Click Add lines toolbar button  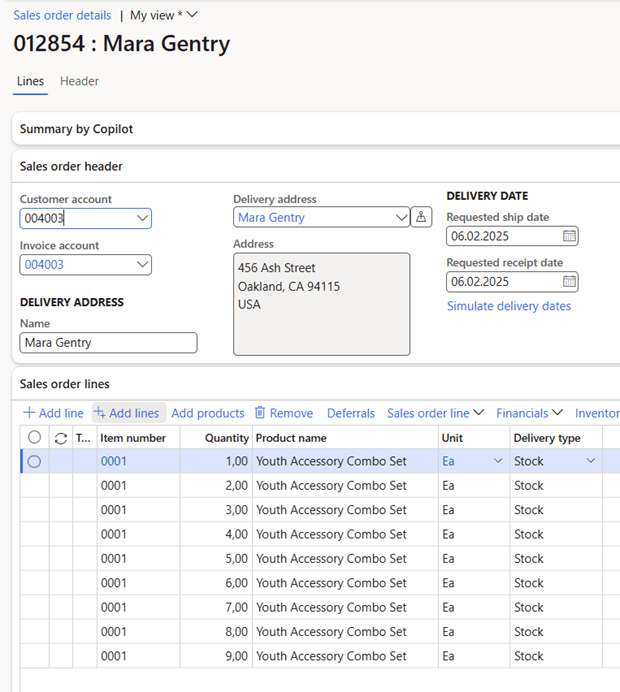pos(128,413)
